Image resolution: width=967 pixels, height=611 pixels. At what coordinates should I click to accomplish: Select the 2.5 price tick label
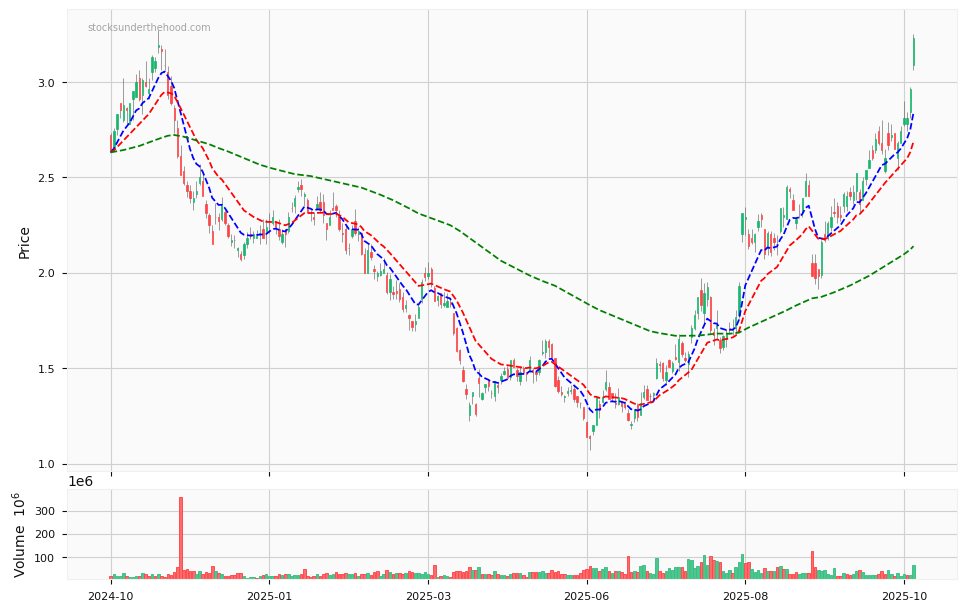click(x=46, y=178)
